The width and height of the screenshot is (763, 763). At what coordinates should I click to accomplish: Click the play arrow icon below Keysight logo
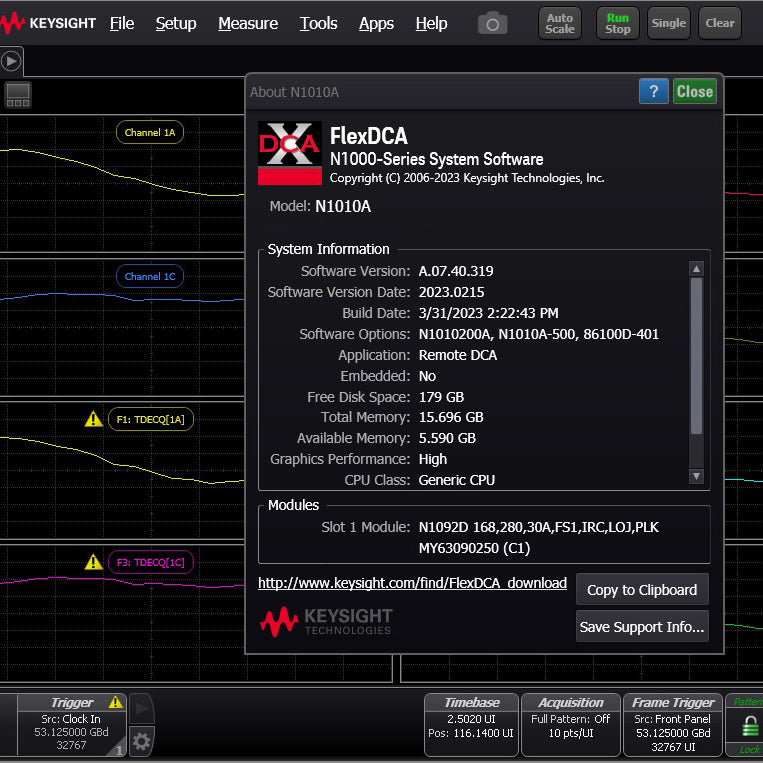11,61
